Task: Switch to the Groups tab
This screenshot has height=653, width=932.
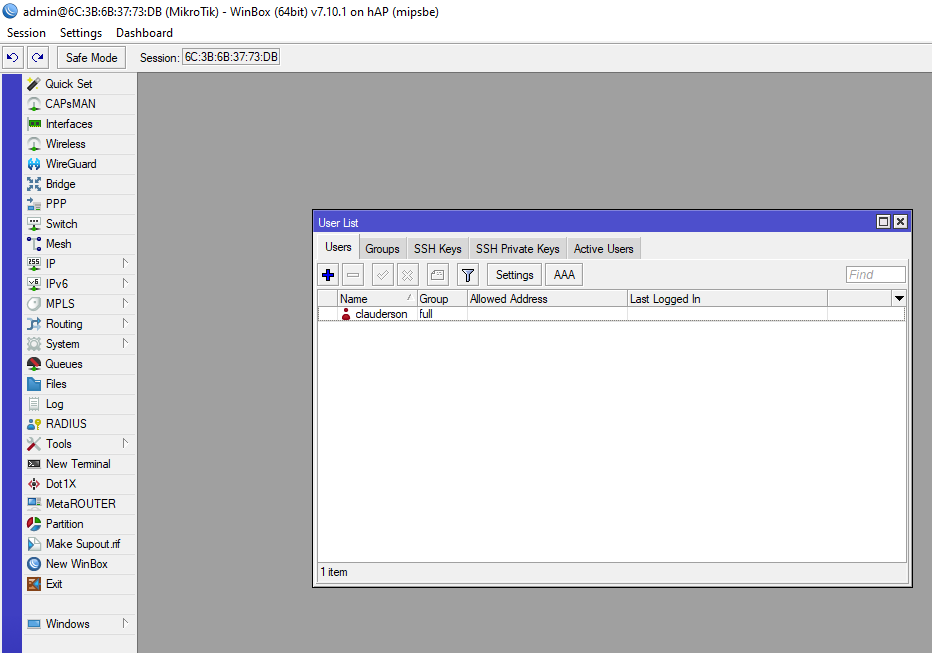Action: [382, 249]
